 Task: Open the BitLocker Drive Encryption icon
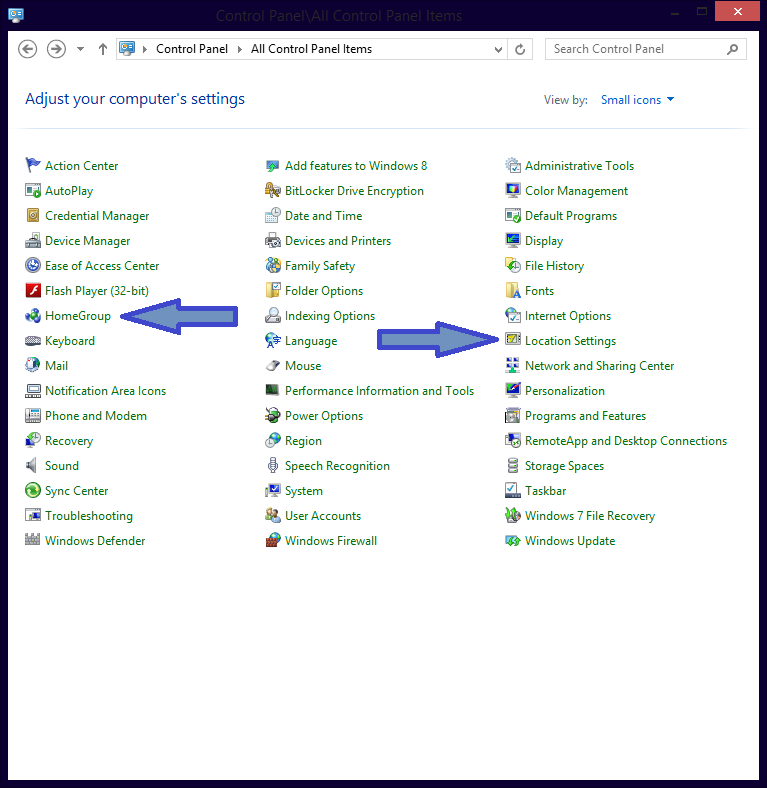point(272,190)
